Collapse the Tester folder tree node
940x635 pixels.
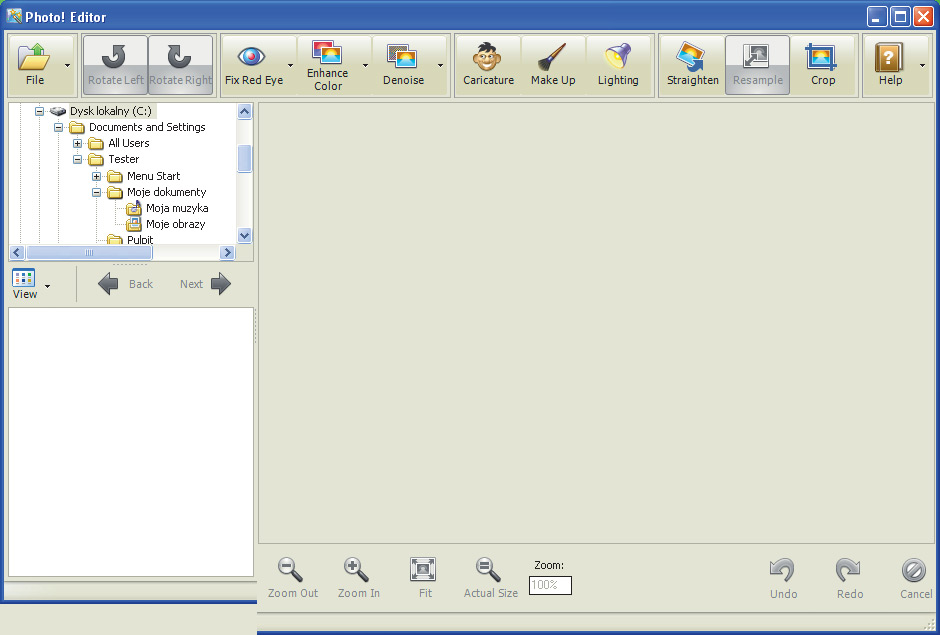78,160
